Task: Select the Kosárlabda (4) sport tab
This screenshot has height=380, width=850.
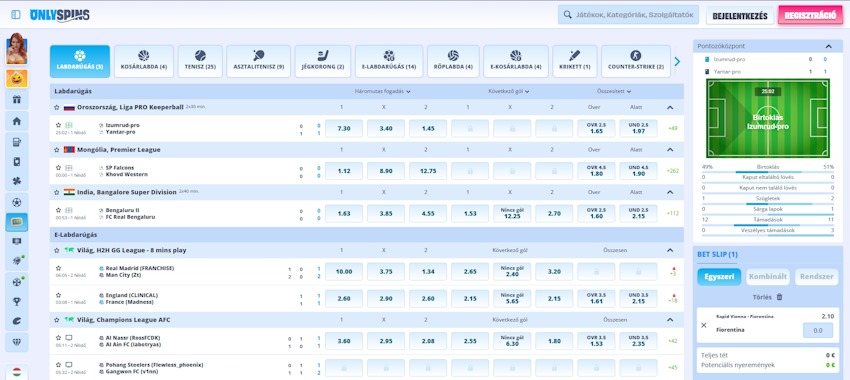Action: (x=144, y=61)
